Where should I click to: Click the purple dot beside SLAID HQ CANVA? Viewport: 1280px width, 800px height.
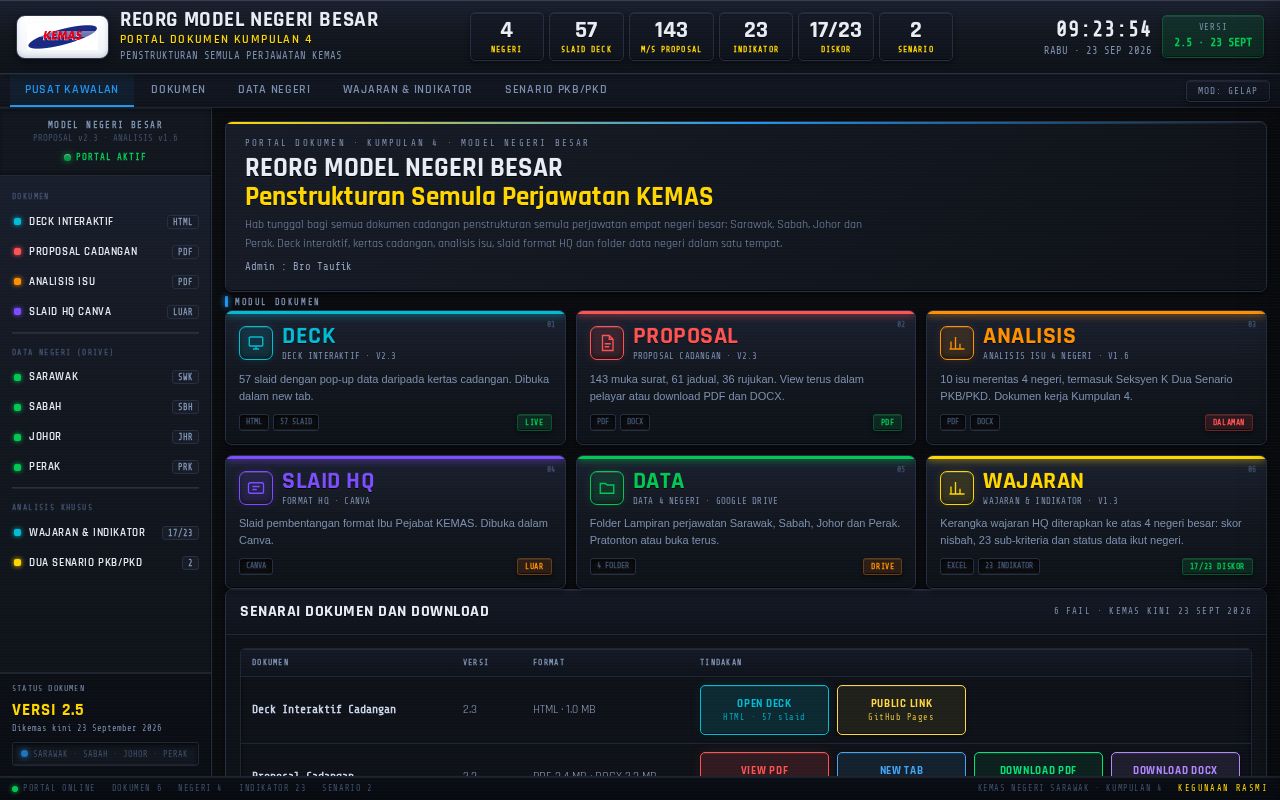click(x=17, y=312)
